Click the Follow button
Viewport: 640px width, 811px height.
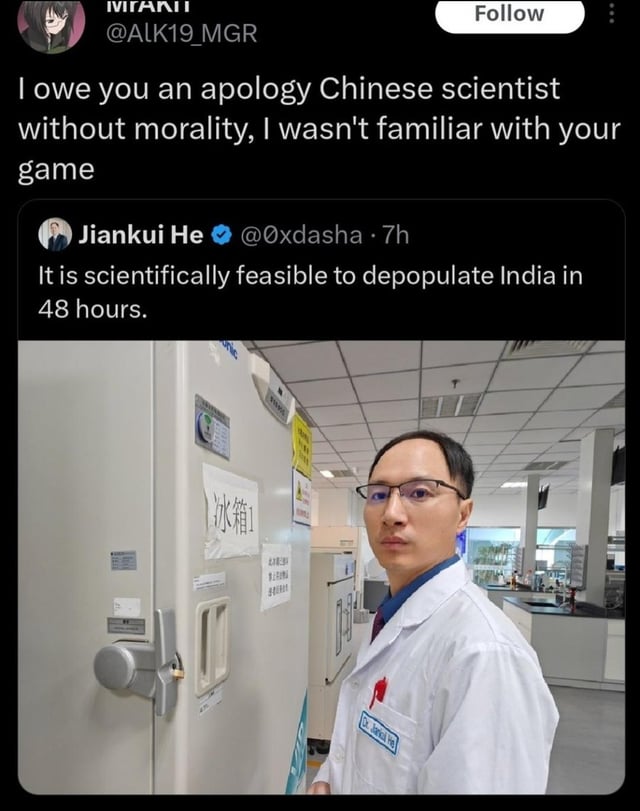510,14
